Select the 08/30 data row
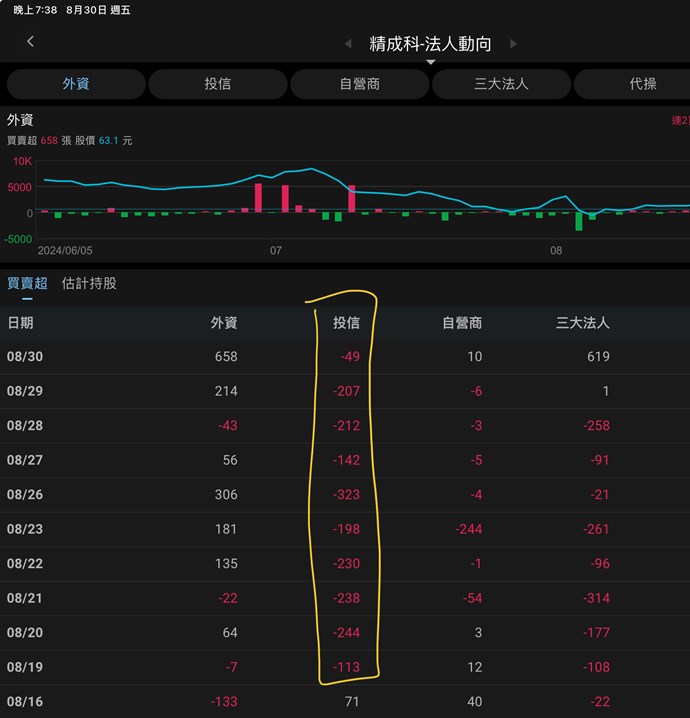Viewport: 690px width, 718px height. [x=345, y=357]
